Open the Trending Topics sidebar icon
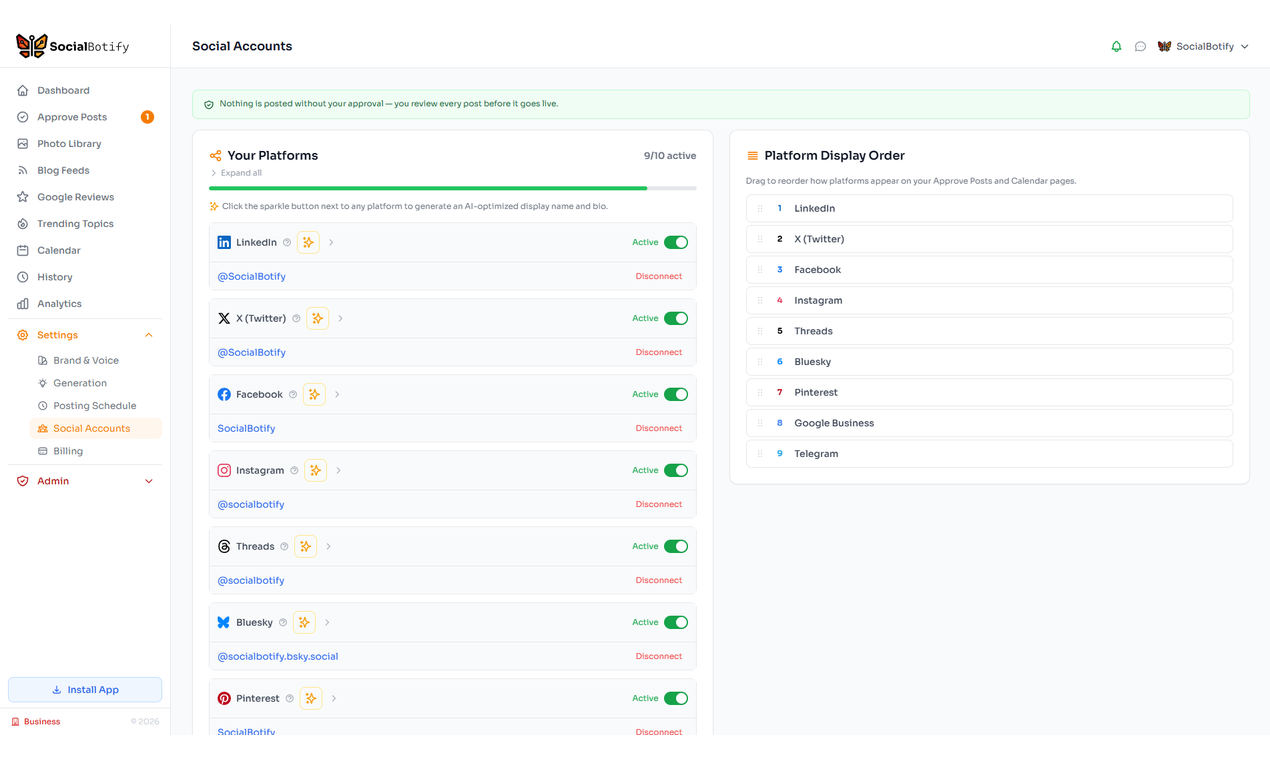This screenshot has height=760, width=1270. 22,223
